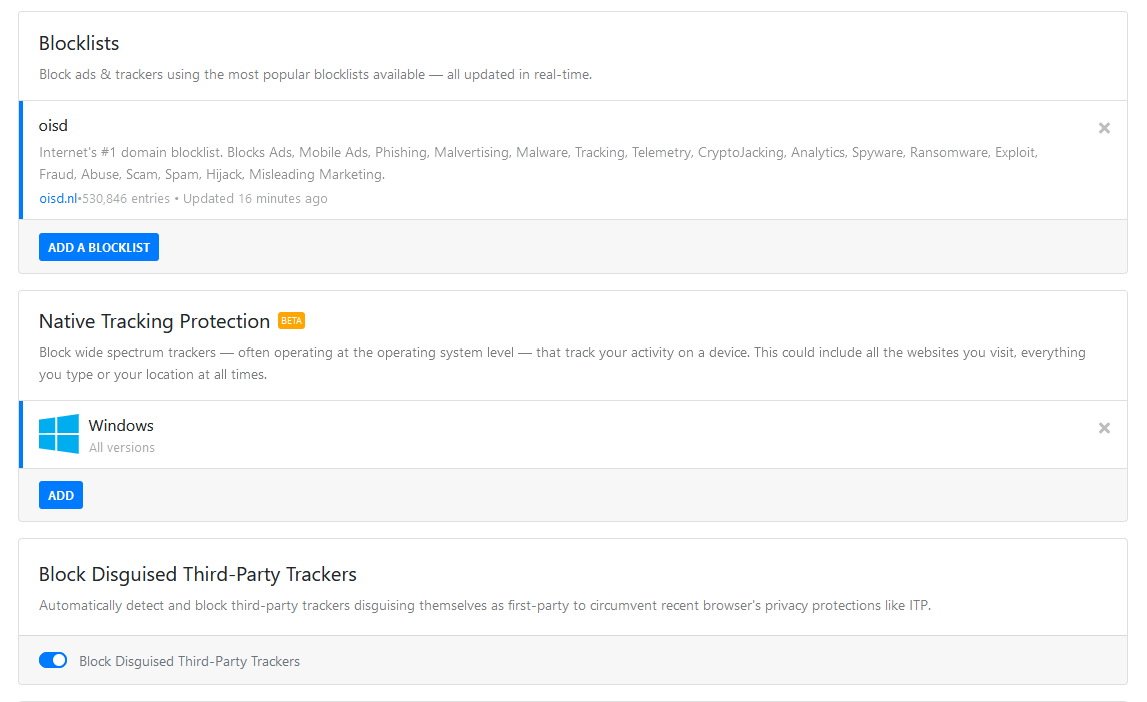The height and width of the screenshot is (702, 1147).
Task: Click the All versions subtitle
Action: tap(122, 447)
